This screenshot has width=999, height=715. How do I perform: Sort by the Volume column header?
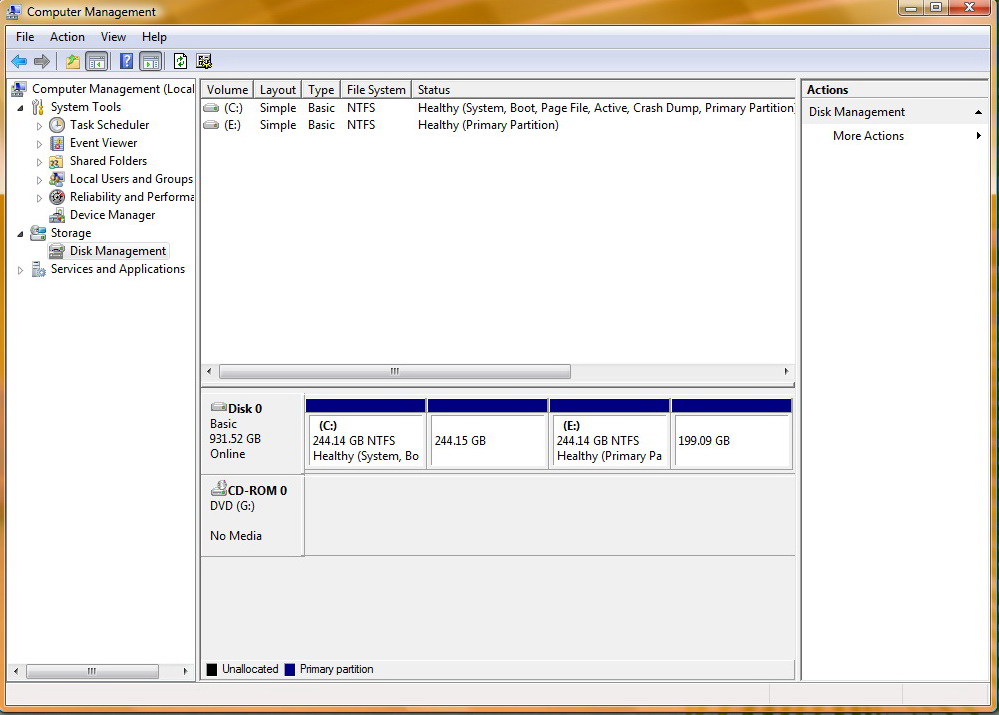(227, 90)
